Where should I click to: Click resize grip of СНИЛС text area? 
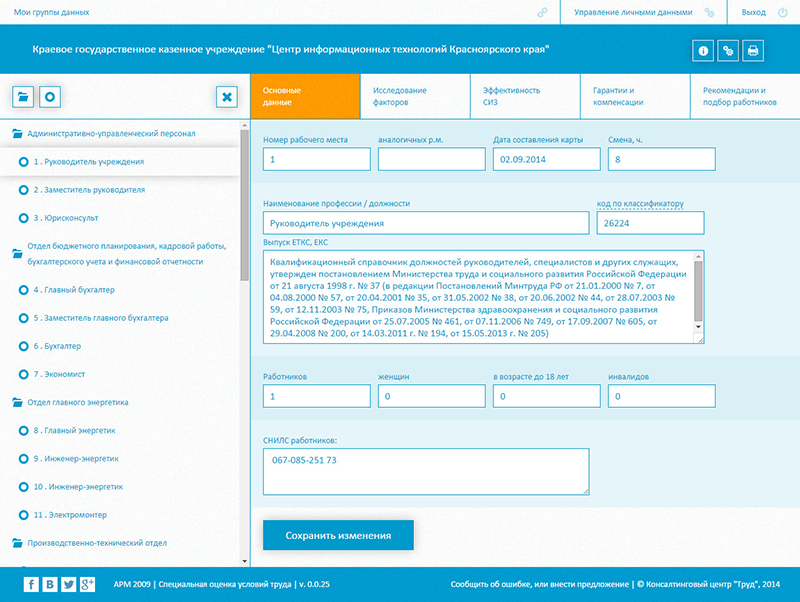586,491
